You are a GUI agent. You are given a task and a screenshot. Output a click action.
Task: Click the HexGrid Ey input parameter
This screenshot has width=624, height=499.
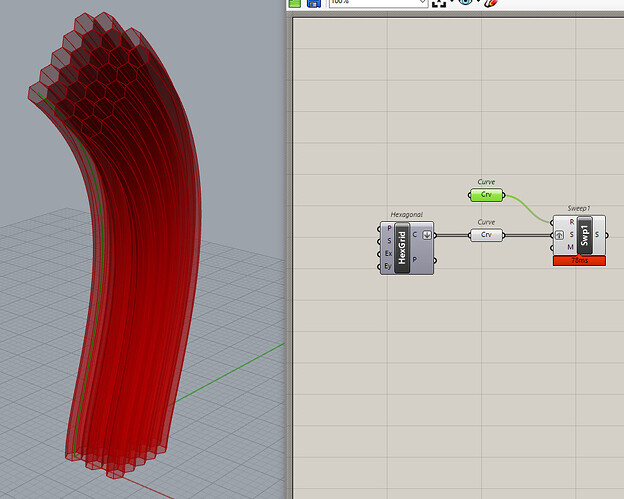(x=388, y=266)
